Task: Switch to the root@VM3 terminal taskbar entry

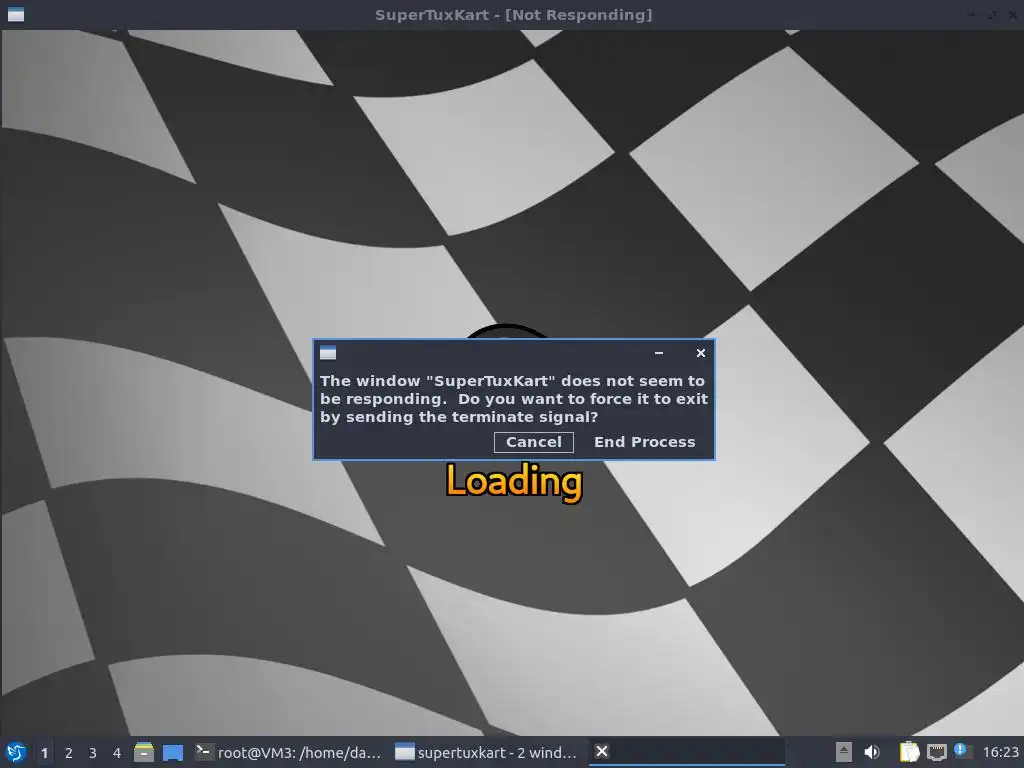Action: tap(289, 752)
